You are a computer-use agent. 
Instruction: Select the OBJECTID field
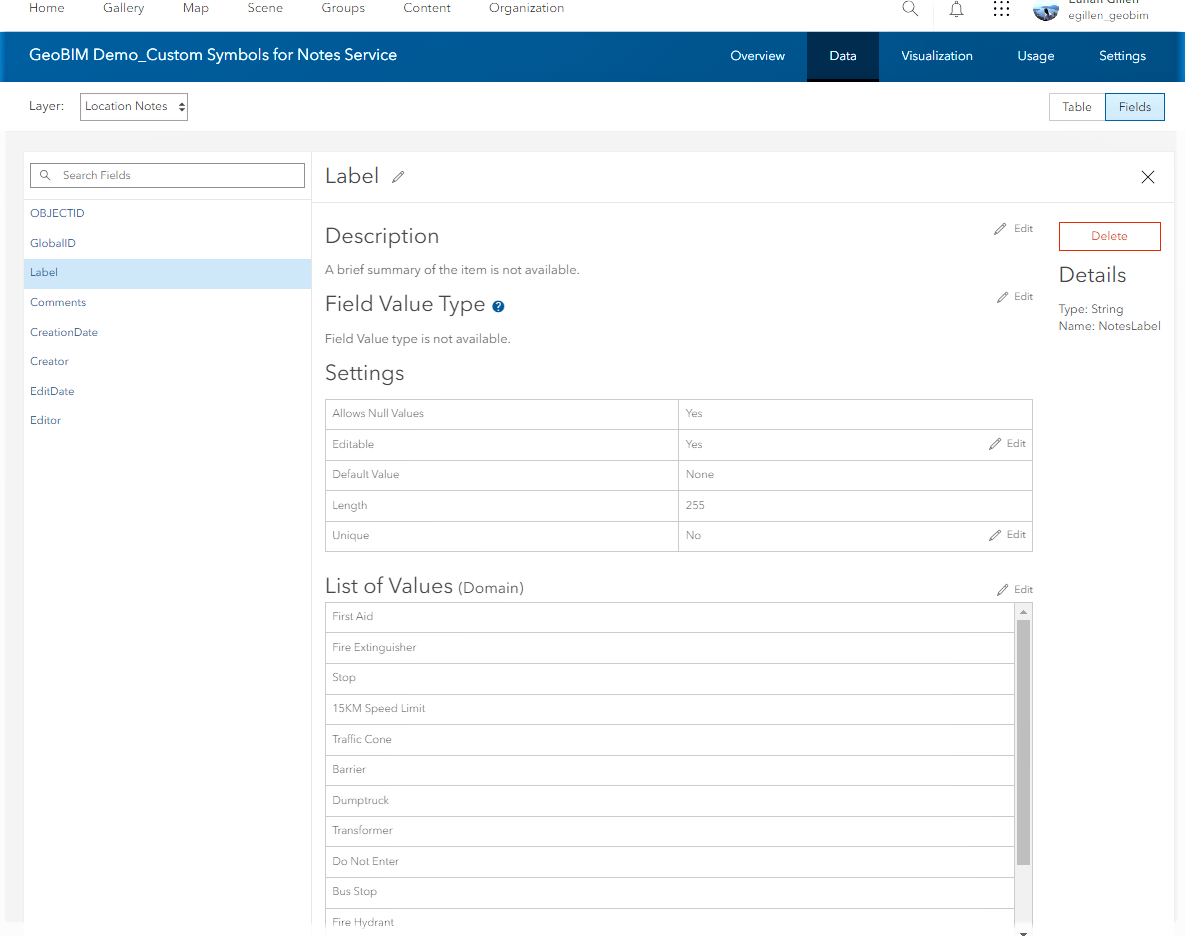point(57,213)
